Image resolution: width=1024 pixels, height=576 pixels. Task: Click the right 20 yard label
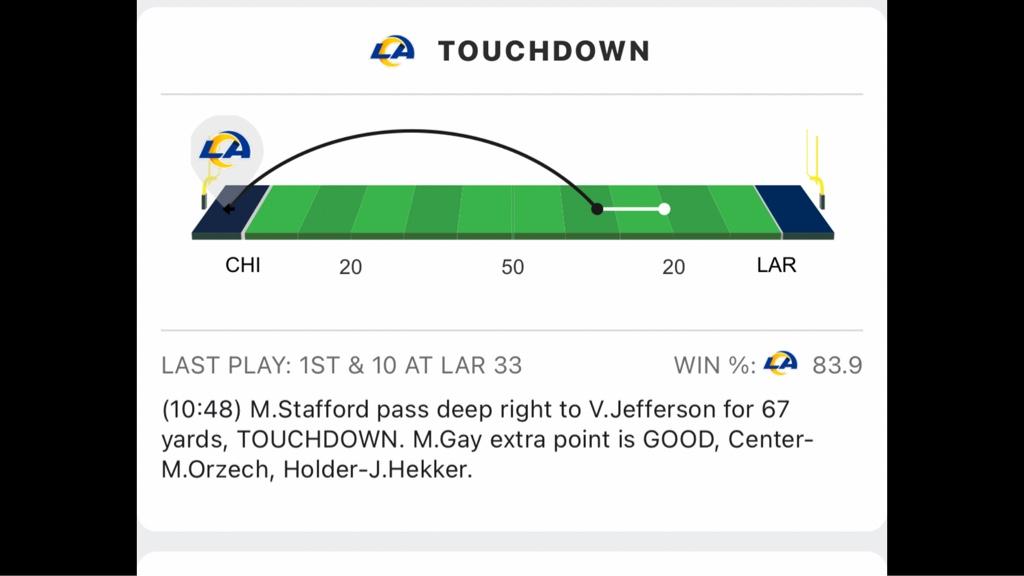pyautogui.click(x=673, y=266)
